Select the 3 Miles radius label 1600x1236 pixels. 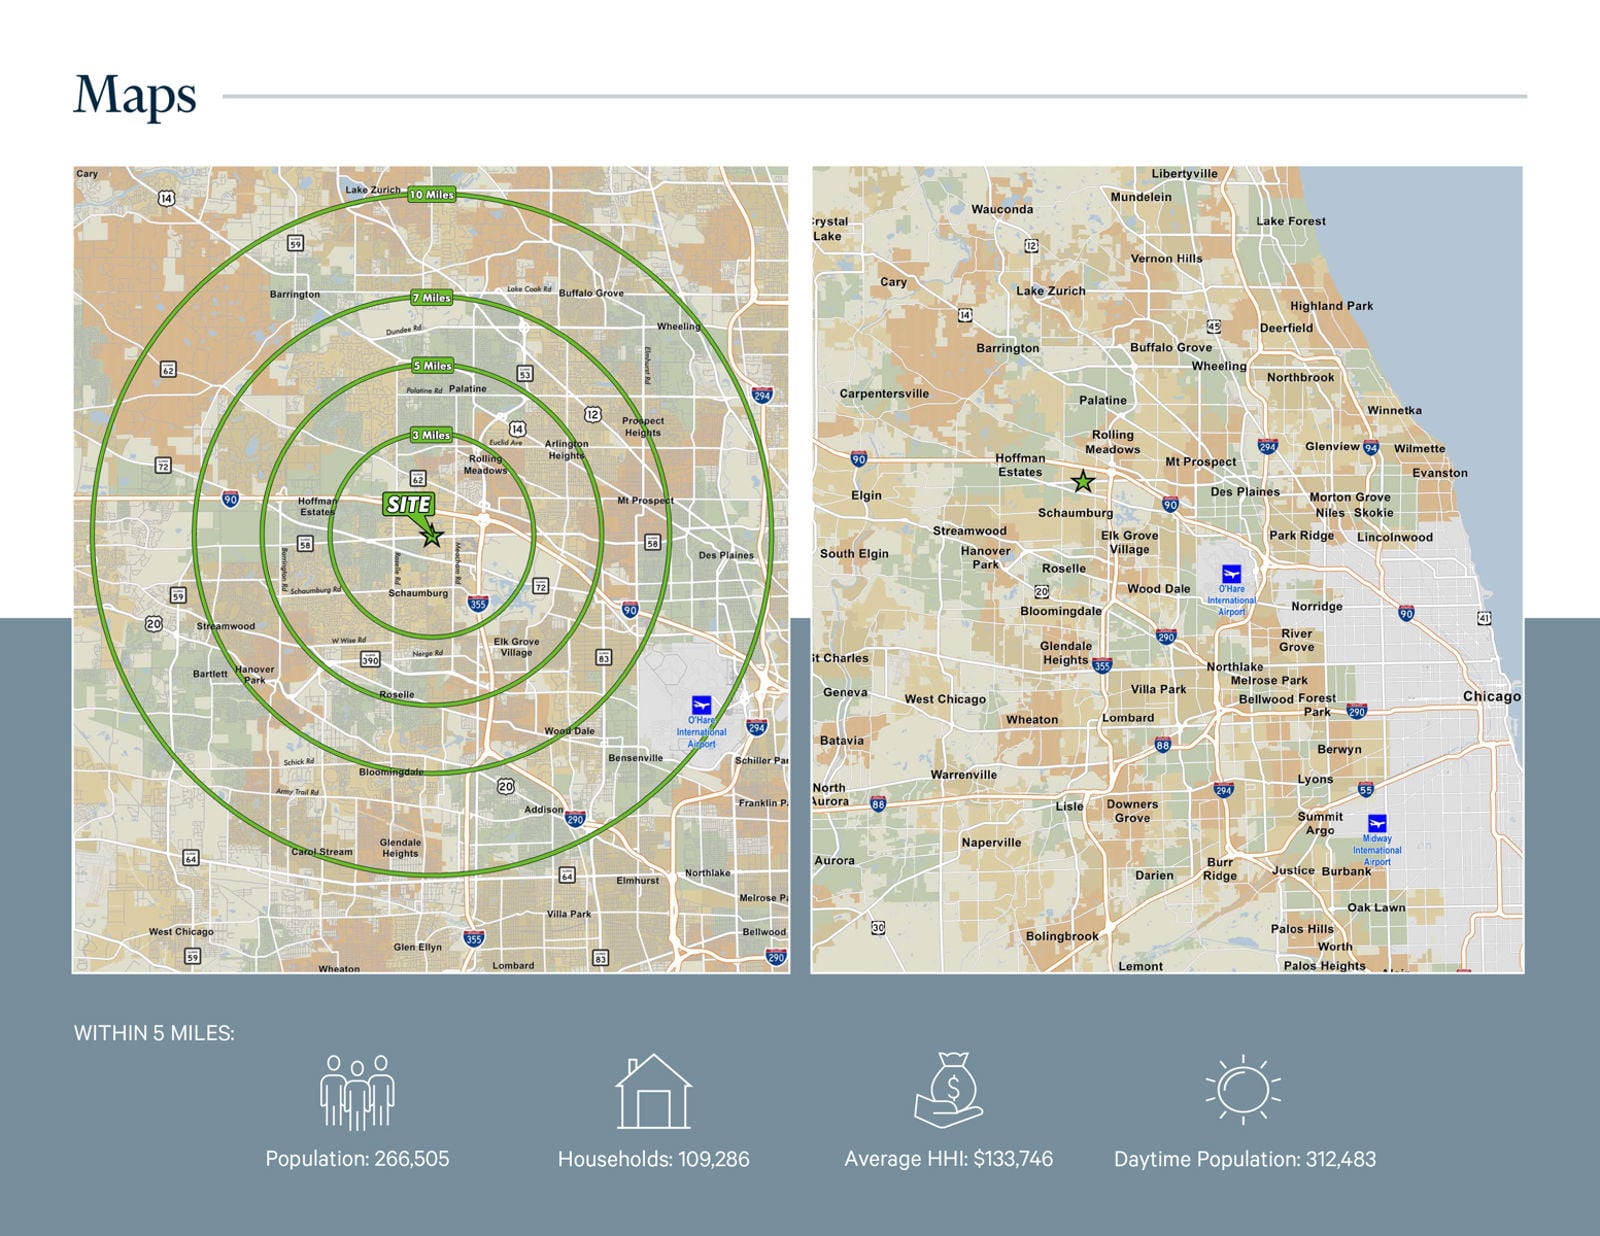click(432, 435)
